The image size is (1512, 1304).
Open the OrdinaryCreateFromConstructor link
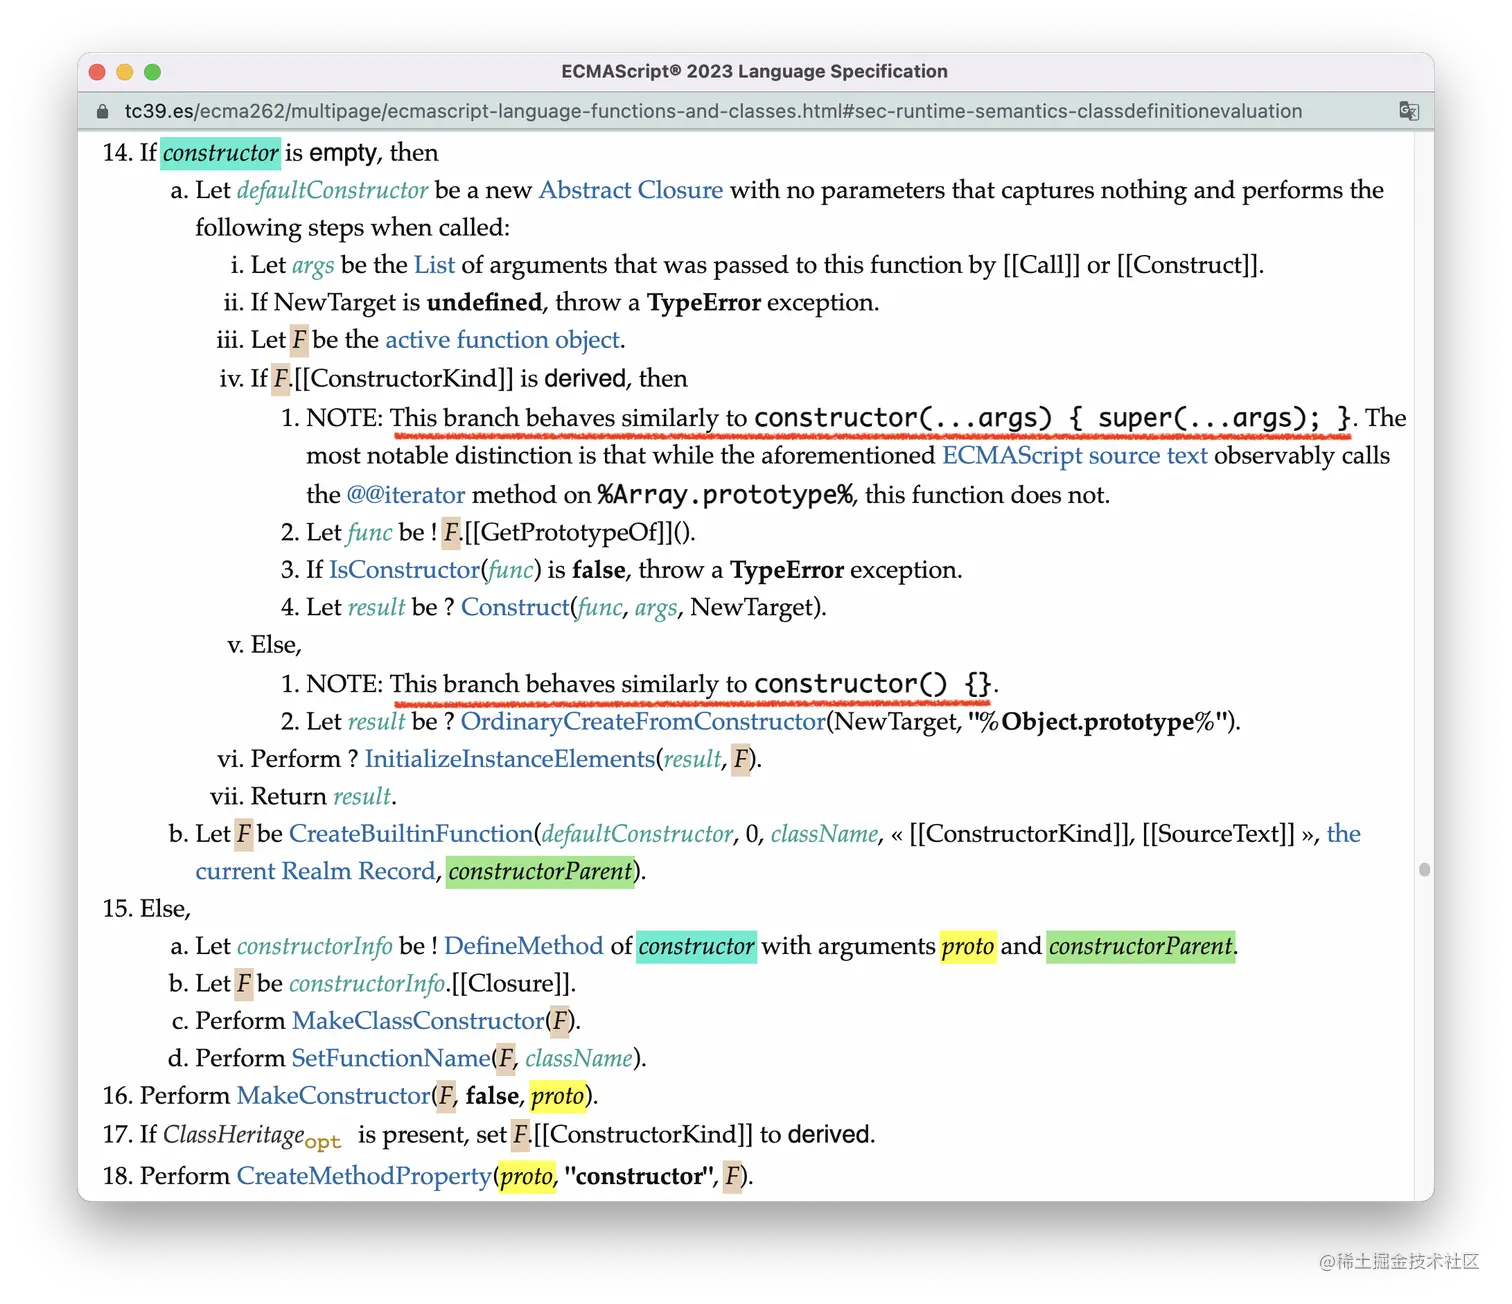(x=643, y=722)
